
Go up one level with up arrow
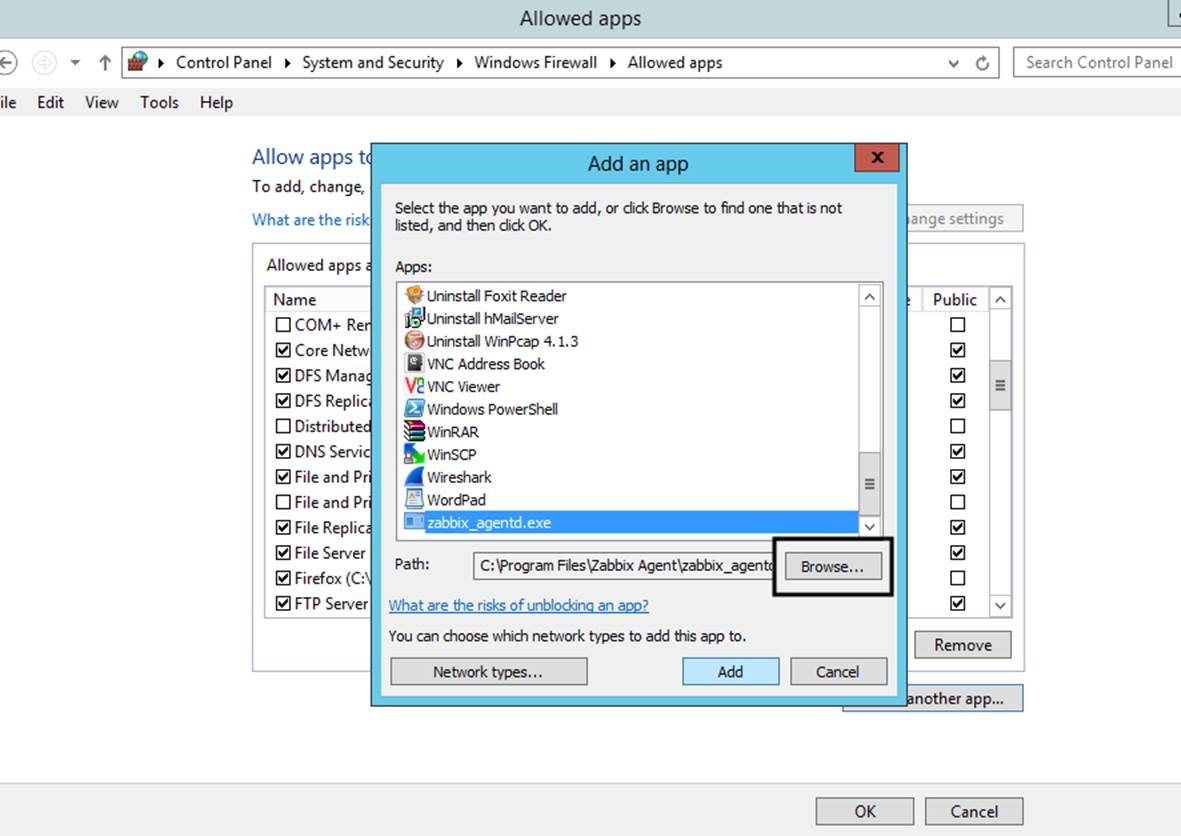tap(105, 63)
